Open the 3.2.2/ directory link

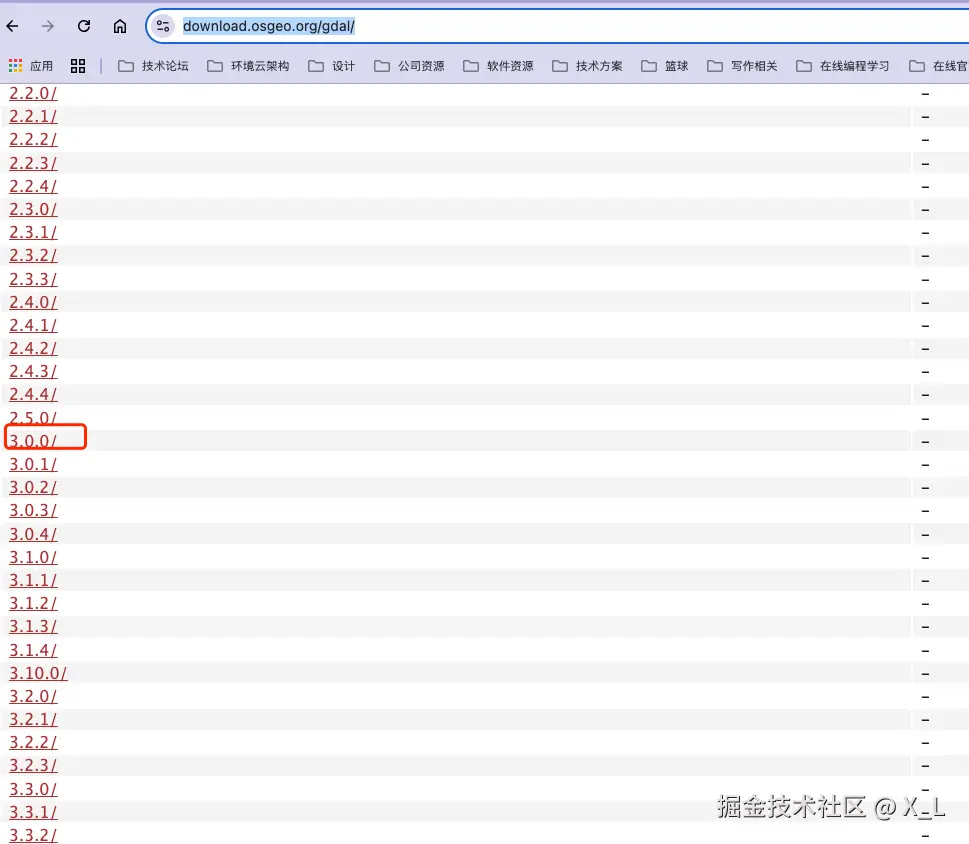(33, 743)
